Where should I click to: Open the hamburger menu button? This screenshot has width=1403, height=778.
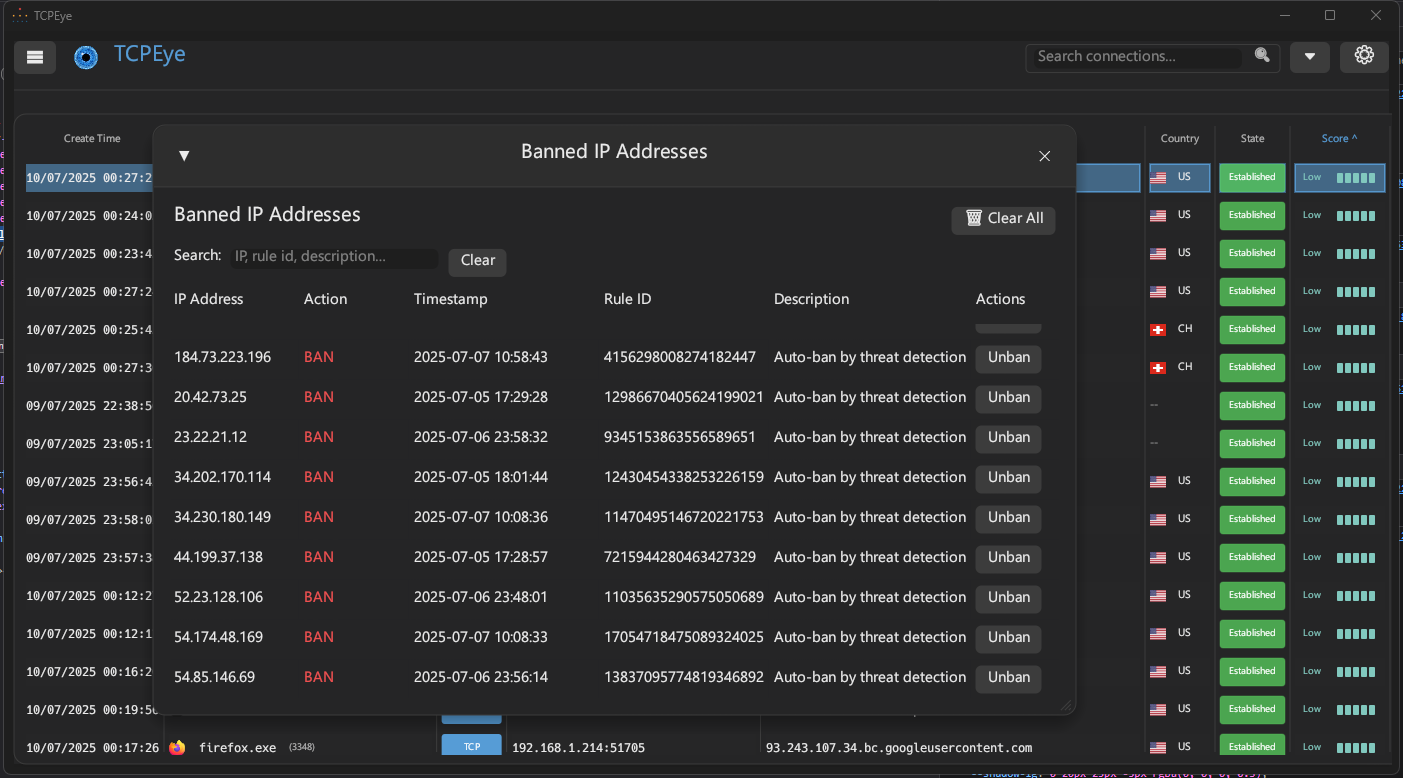[x=35, y=57]
